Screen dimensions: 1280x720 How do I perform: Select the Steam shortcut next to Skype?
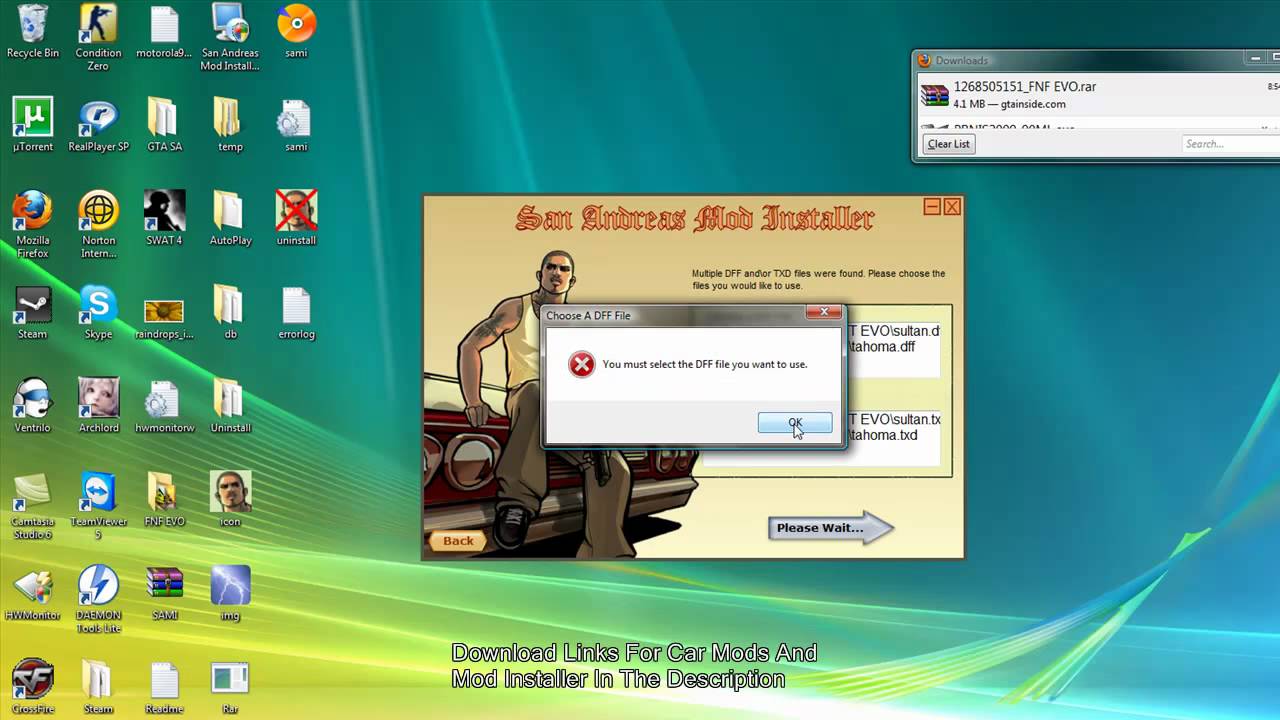tap(33, 313)
